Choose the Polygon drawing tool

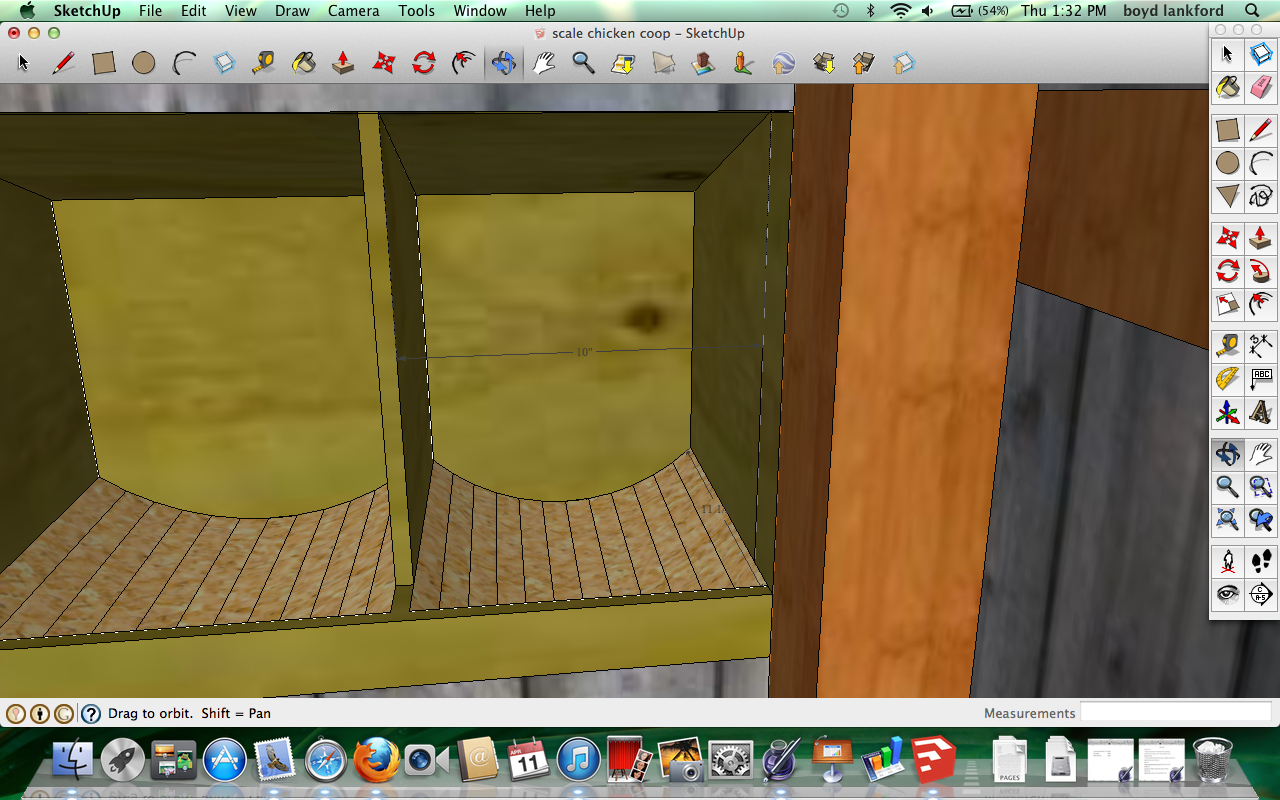click(1228, 196)
